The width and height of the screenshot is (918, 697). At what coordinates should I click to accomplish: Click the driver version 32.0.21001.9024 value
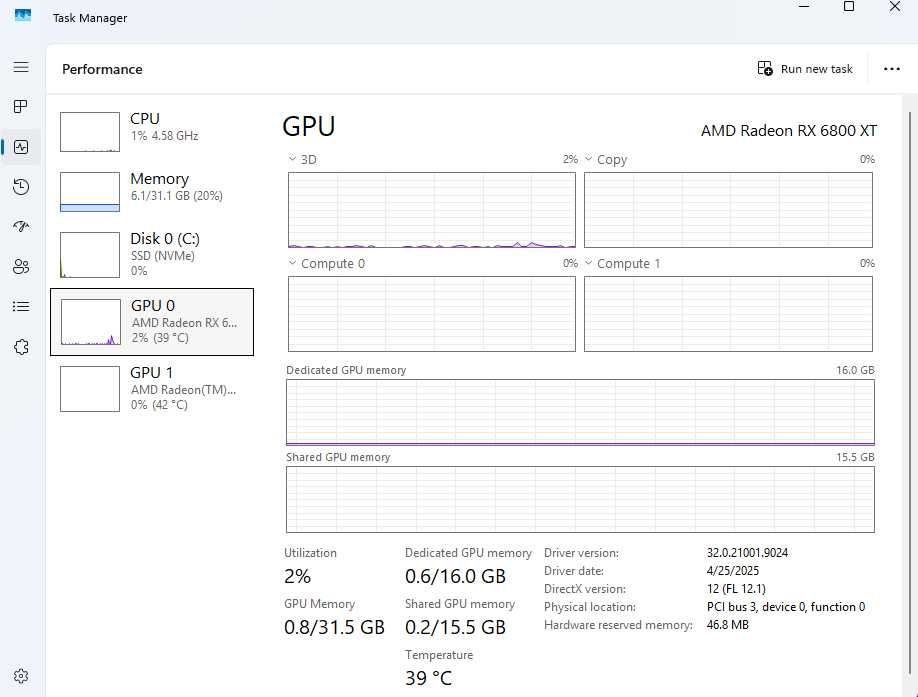pyautogui.click(x=747, y=552)
